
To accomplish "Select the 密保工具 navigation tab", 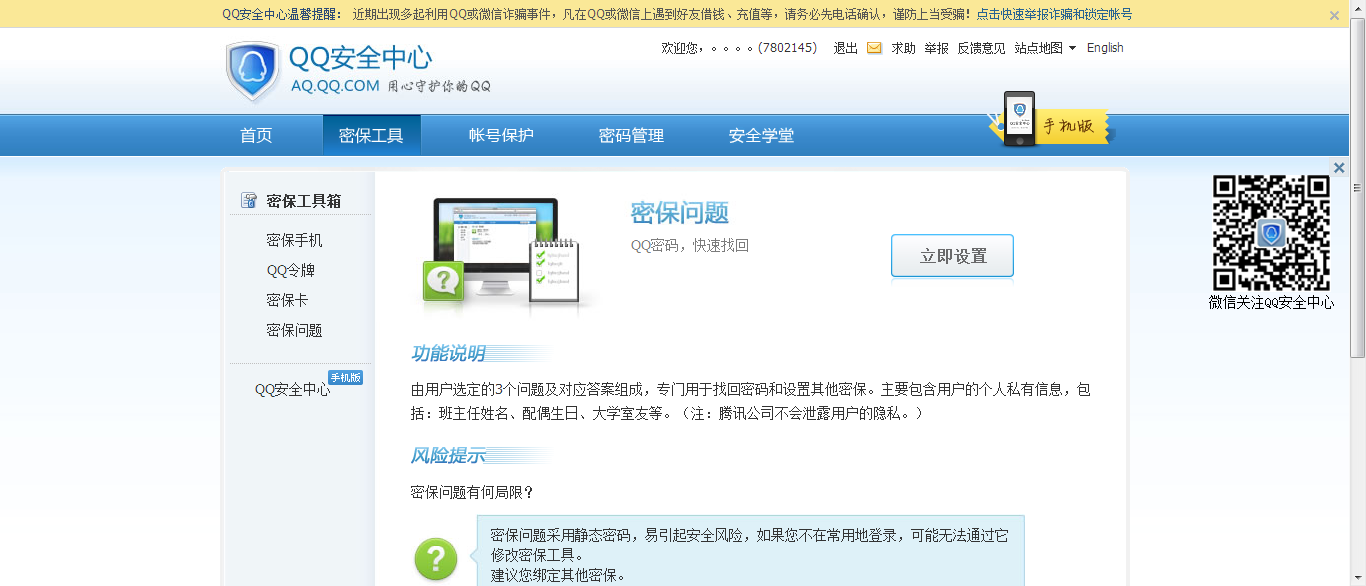I will pyautogui.click(x=371, y=136).
